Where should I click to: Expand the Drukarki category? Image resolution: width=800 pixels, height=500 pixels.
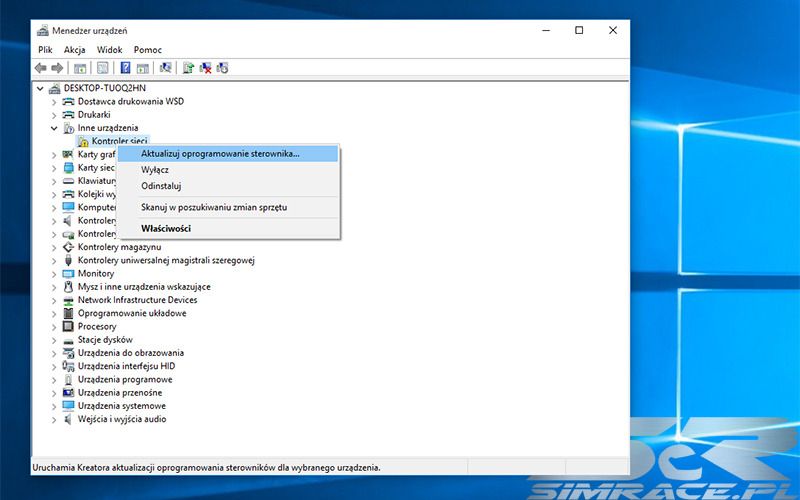54,115
